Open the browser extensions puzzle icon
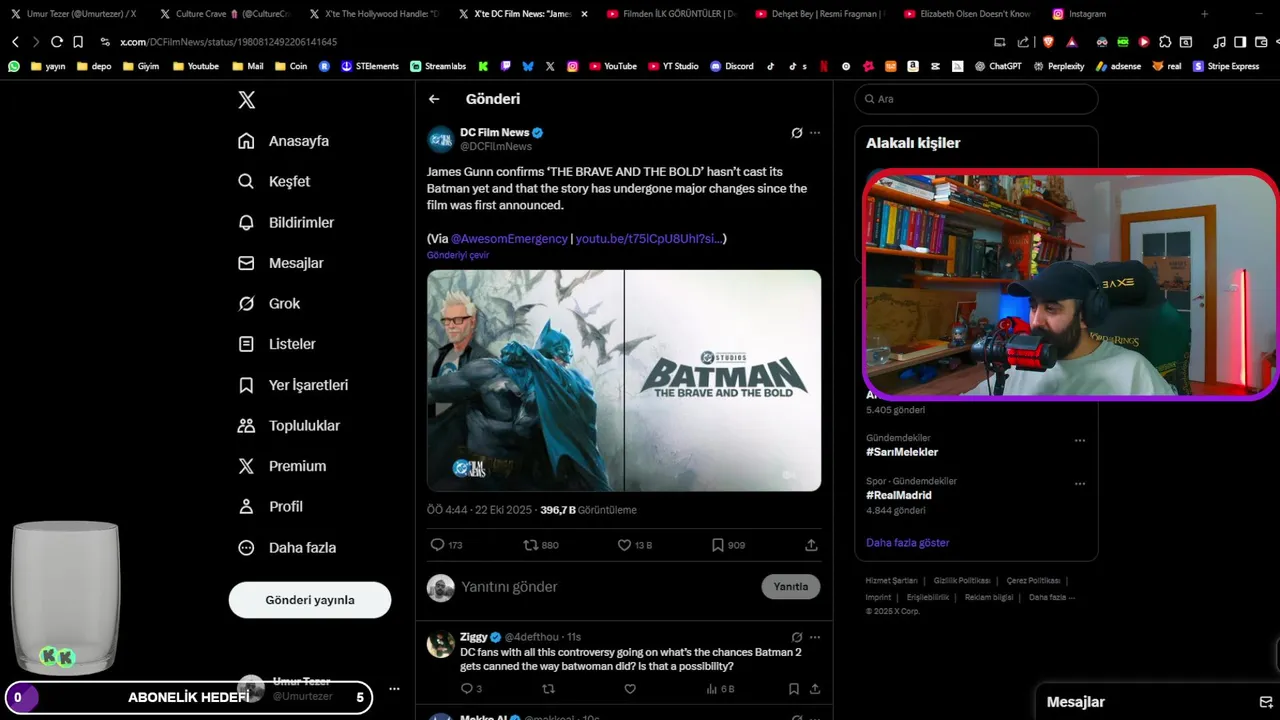The width and height of the screenshot is (1280, 720). click(x=1165, y=42)
